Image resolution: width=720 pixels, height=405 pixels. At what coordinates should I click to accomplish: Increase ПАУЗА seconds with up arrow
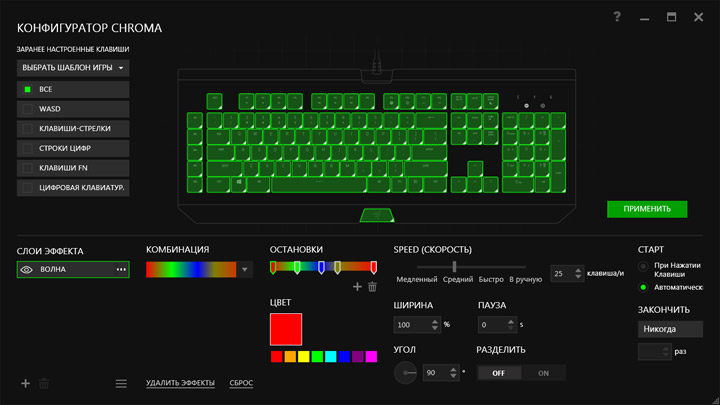tap(511, 321)
